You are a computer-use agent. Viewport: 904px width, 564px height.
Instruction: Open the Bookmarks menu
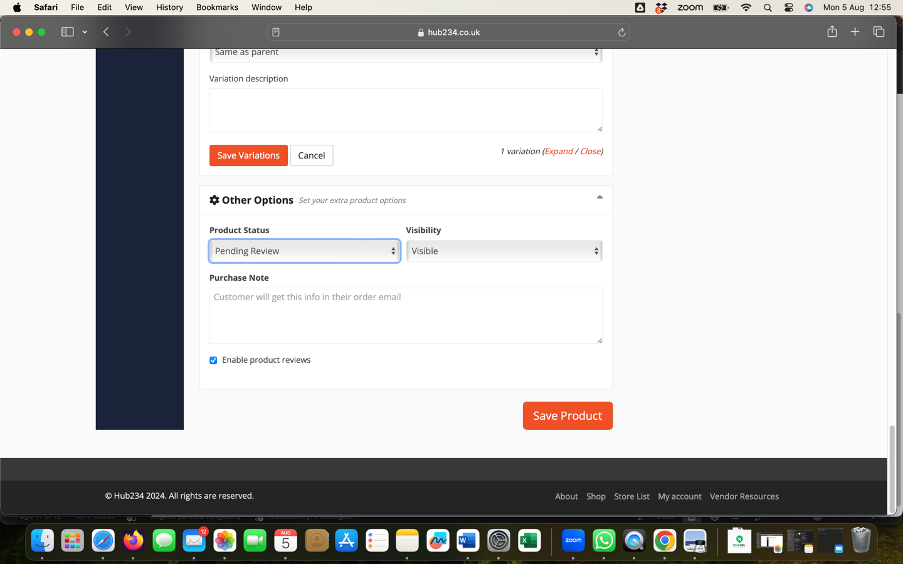click(x=217, y=7)
